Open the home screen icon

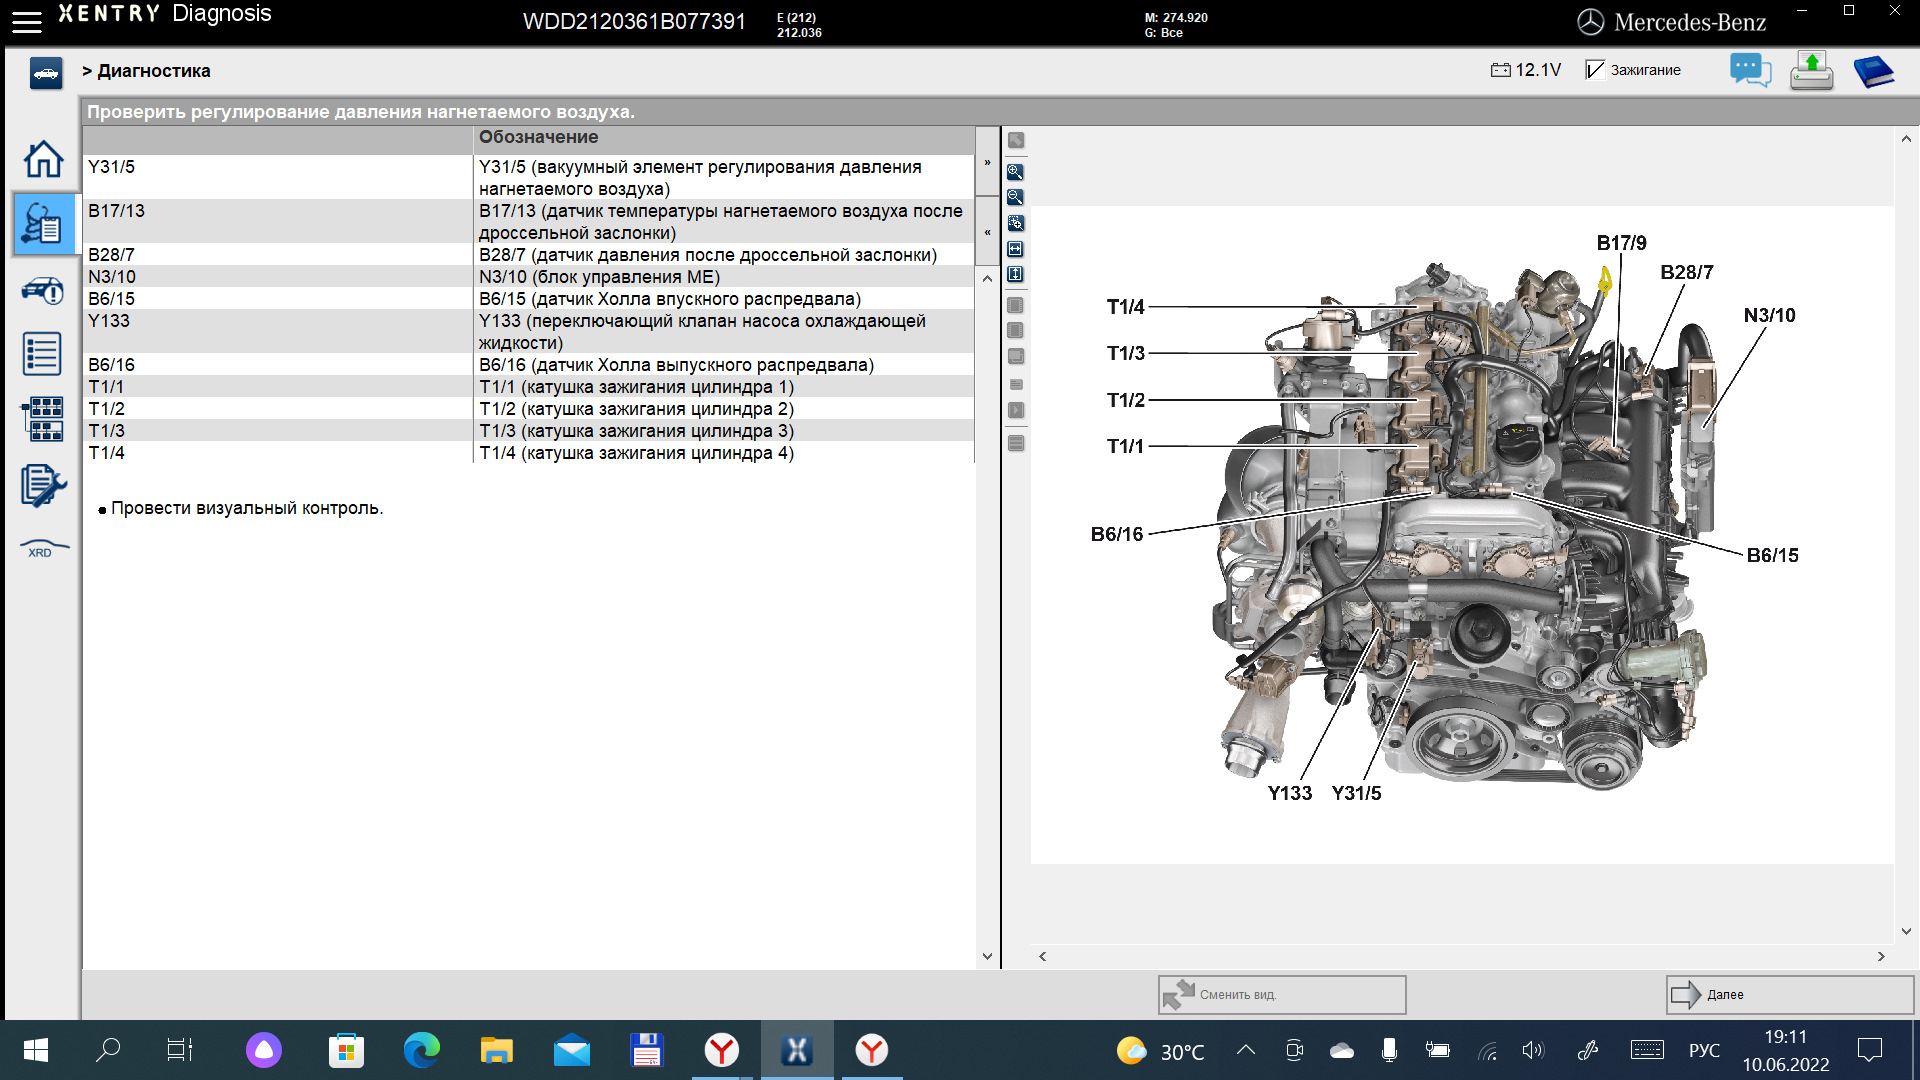43,159
